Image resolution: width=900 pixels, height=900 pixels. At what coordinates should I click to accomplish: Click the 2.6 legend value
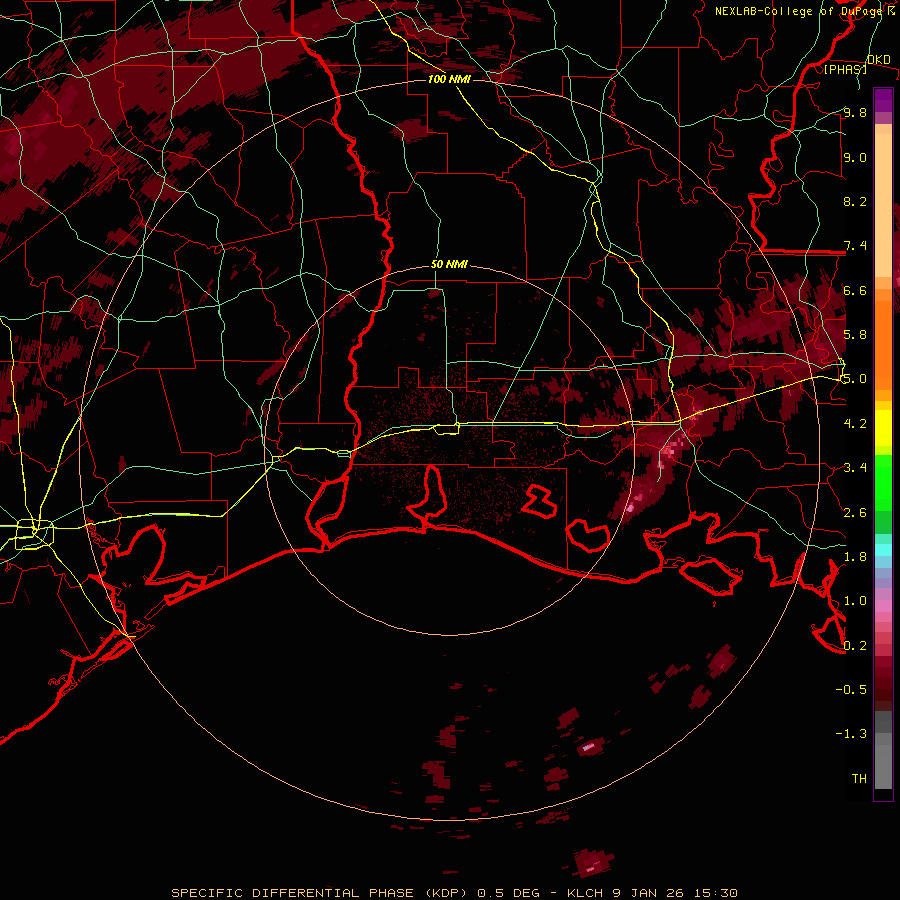click(855, 513)
